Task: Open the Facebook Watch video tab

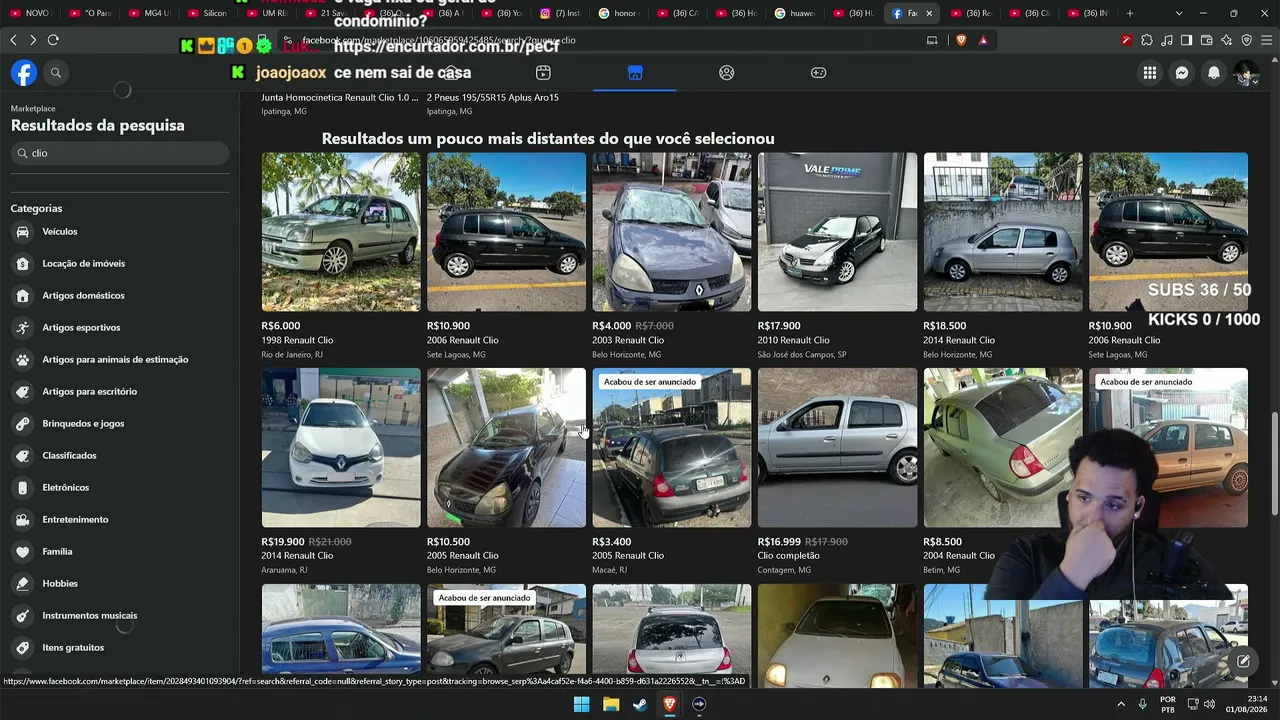Action: point(543,73)
